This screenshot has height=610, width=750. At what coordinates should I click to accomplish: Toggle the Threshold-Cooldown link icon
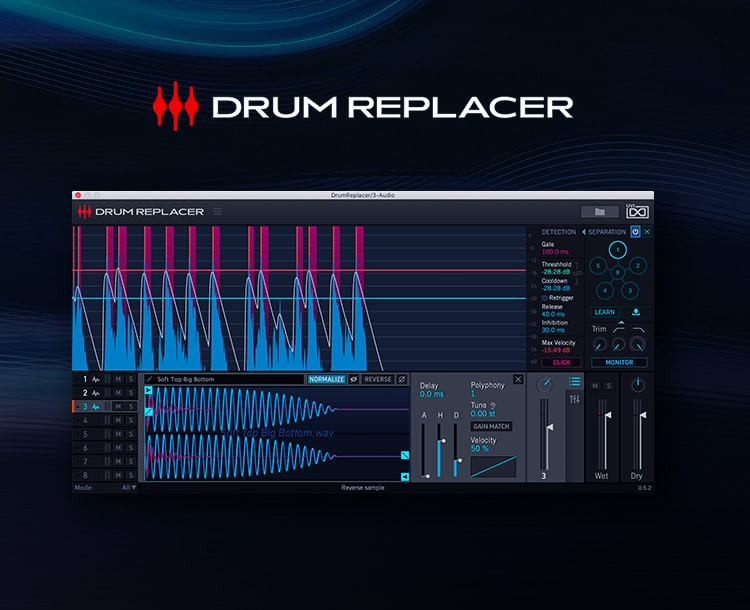pos(578,273)
